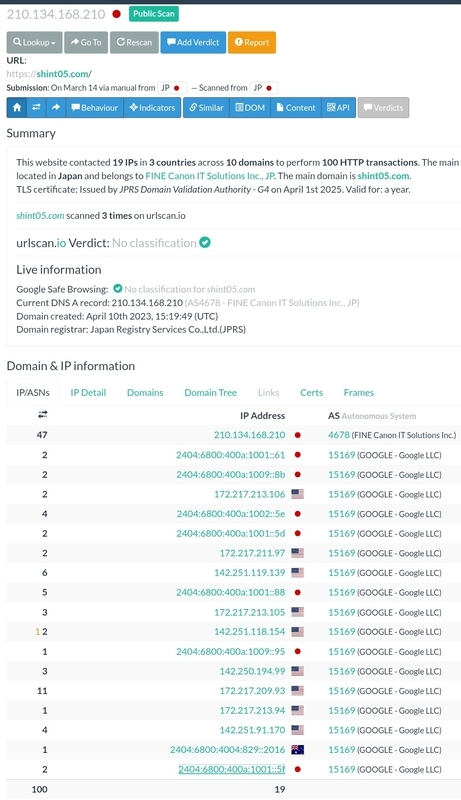
Task: Open the Domain Tree tab
Action: click(211, 392)
